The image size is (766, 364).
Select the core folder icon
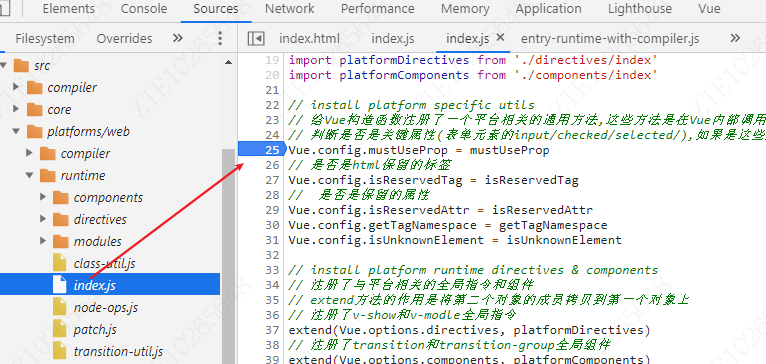(x=35, y=109)
